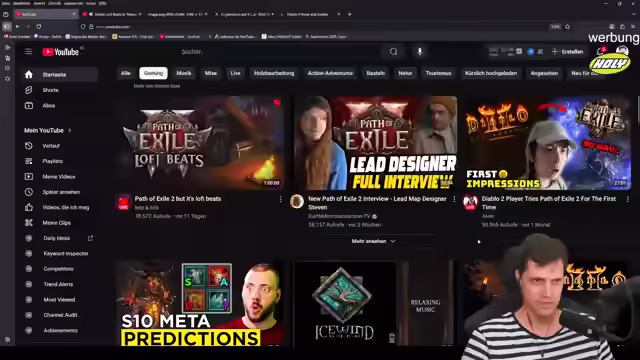Select the Angesehen filter chip
Screen dimensions: 640x360
coord(544,73)
